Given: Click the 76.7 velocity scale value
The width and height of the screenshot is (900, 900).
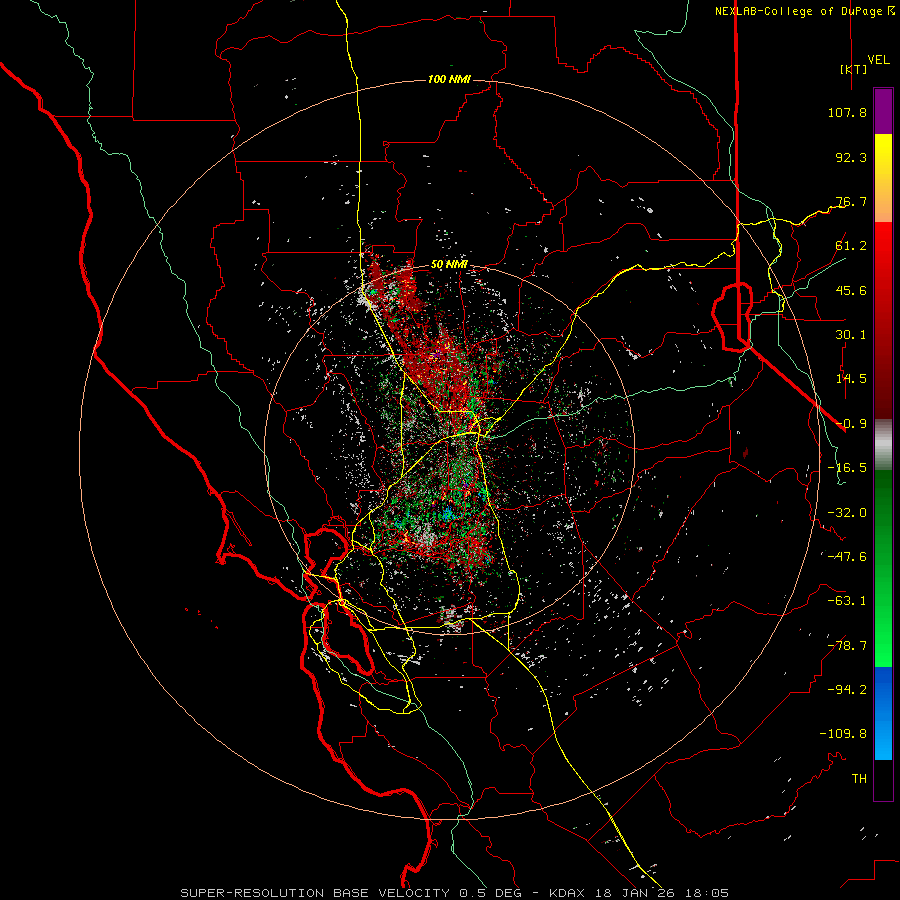Looking at the screenshot, I should click(851, 201).
